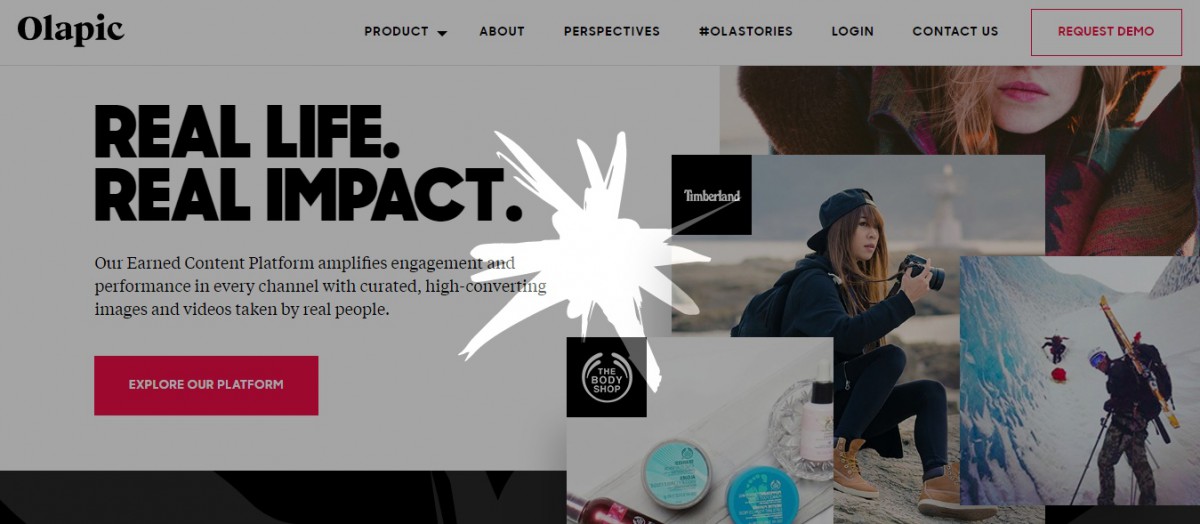Open the woman in plaid scarf photo
This screenshot has height=524, width=1200.
(x=960, y=110)
